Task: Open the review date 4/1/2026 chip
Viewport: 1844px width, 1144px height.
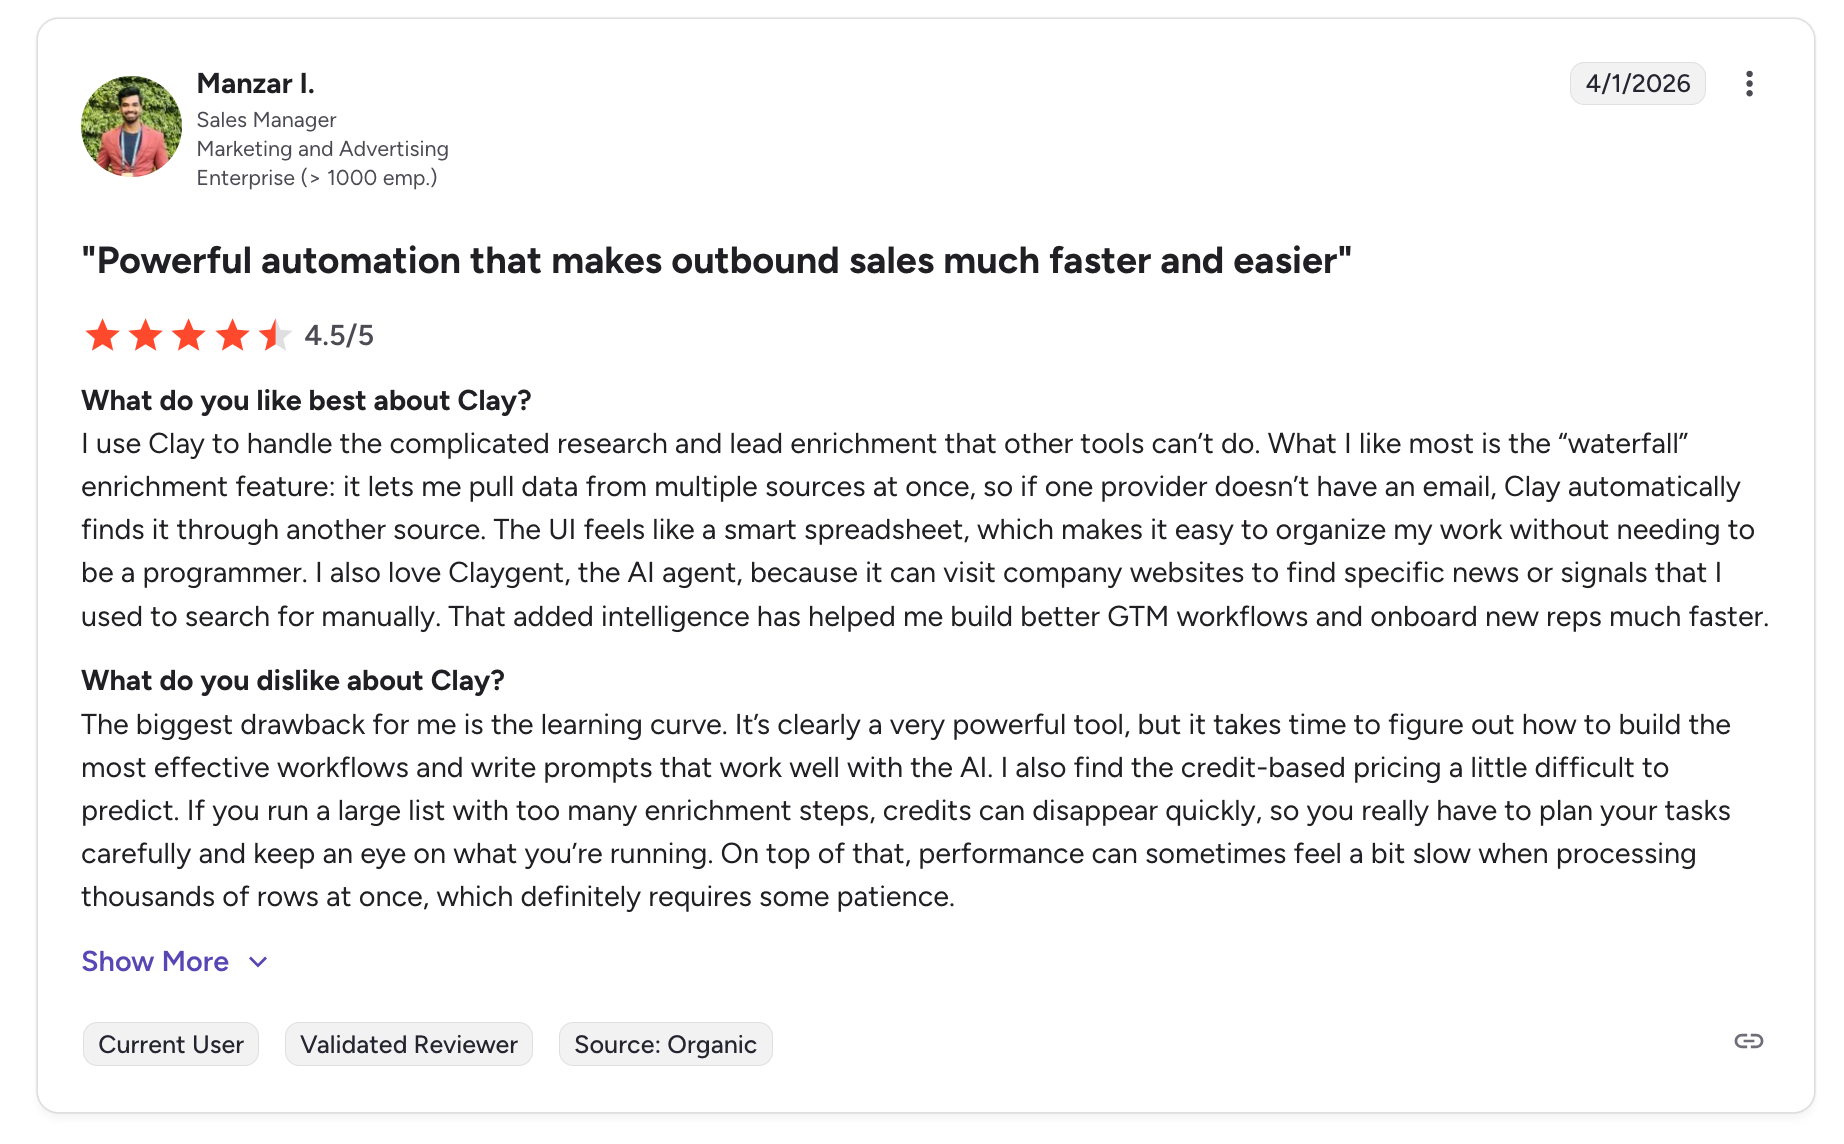Action: [x=1637, y=83]
